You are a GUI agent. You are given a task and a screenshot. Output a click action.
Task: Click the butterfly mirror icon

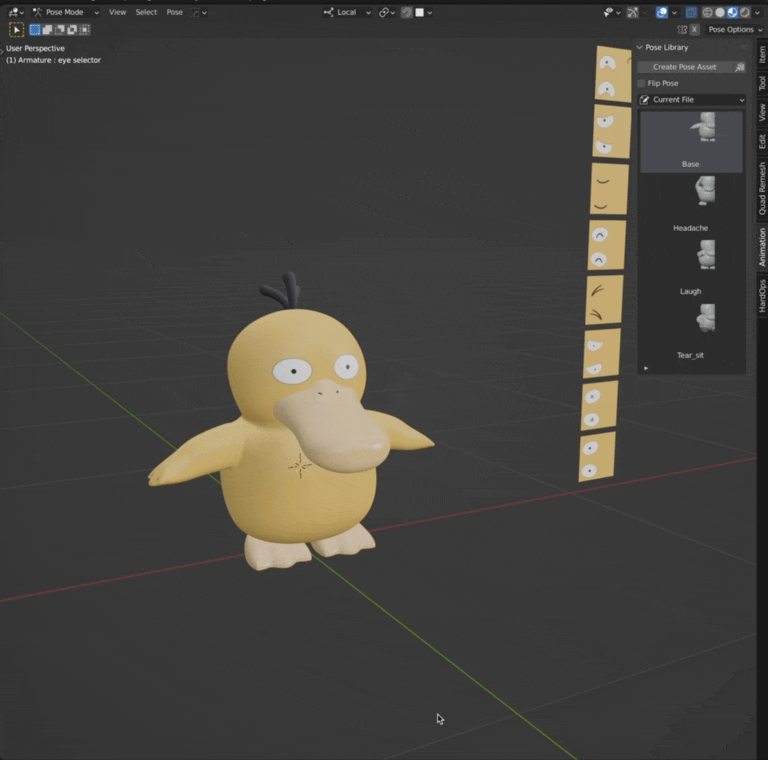(x=682, y=30)
